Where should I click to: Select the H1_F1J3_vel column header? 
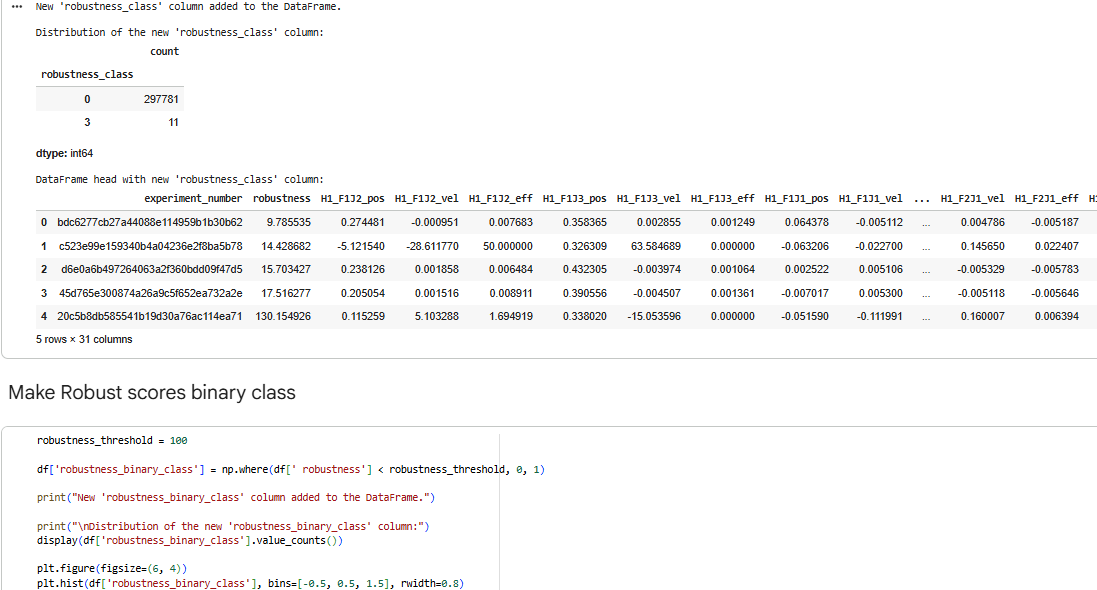[x=649, y=198]
